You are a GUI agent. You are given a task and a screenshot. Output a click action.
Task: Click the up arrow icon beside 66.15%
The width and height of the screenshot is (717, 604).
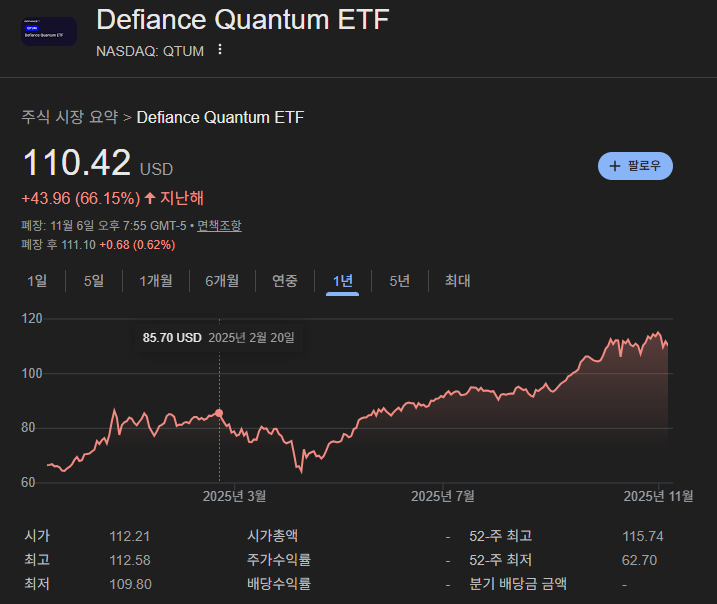click(150, 198)
